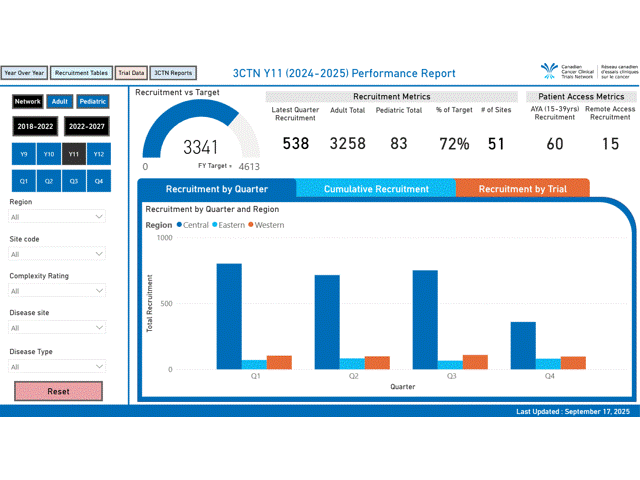Image resolution: width=640 pixels, height=480 pixels.
Task: Go to the Recruitment Tables page
Action: pos(82,73)
